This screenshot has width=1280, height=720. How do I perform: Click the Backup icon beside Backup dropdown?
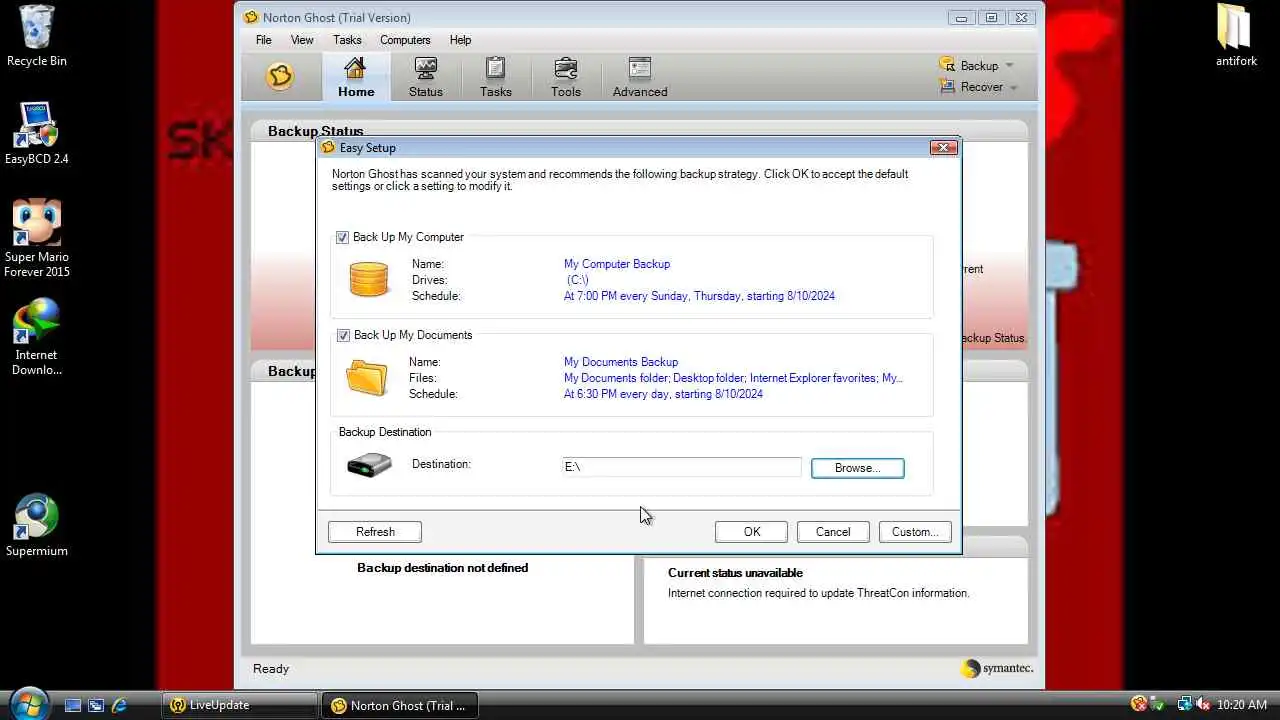(x=947, y=65)
